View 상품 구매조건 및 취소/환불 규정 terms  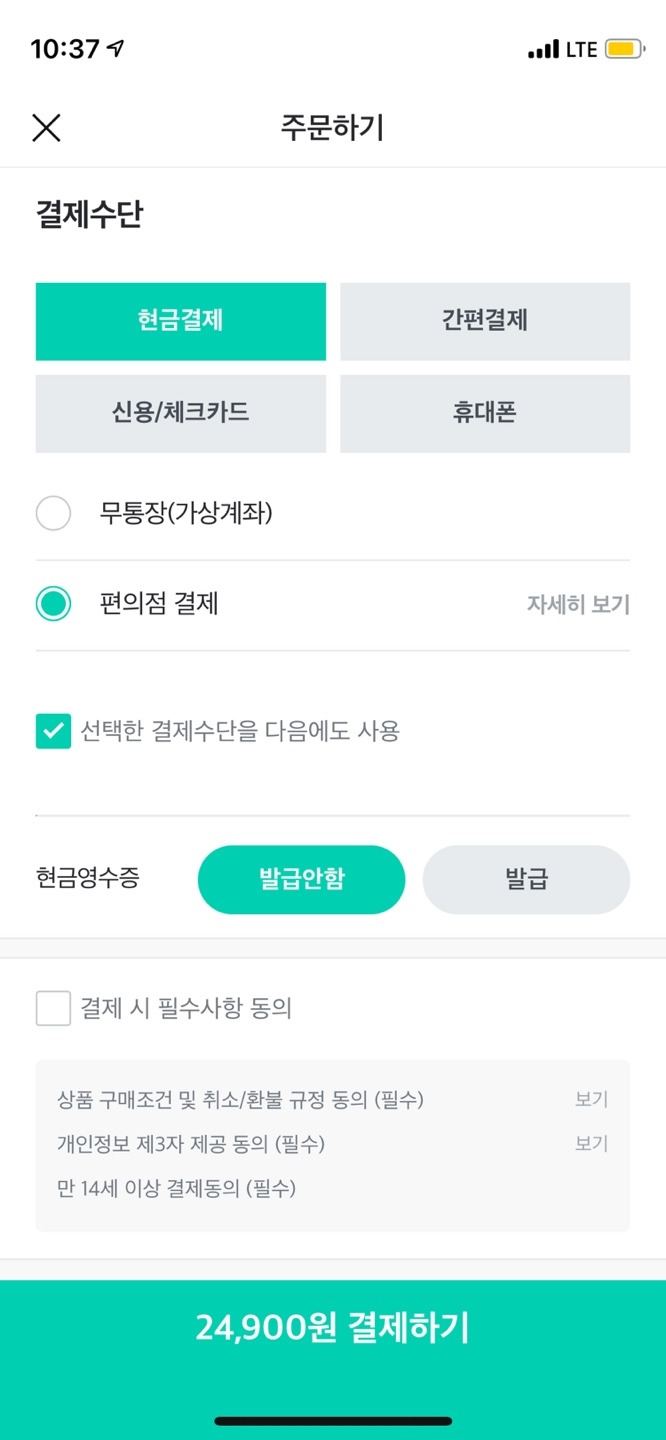click(591, 1099)
